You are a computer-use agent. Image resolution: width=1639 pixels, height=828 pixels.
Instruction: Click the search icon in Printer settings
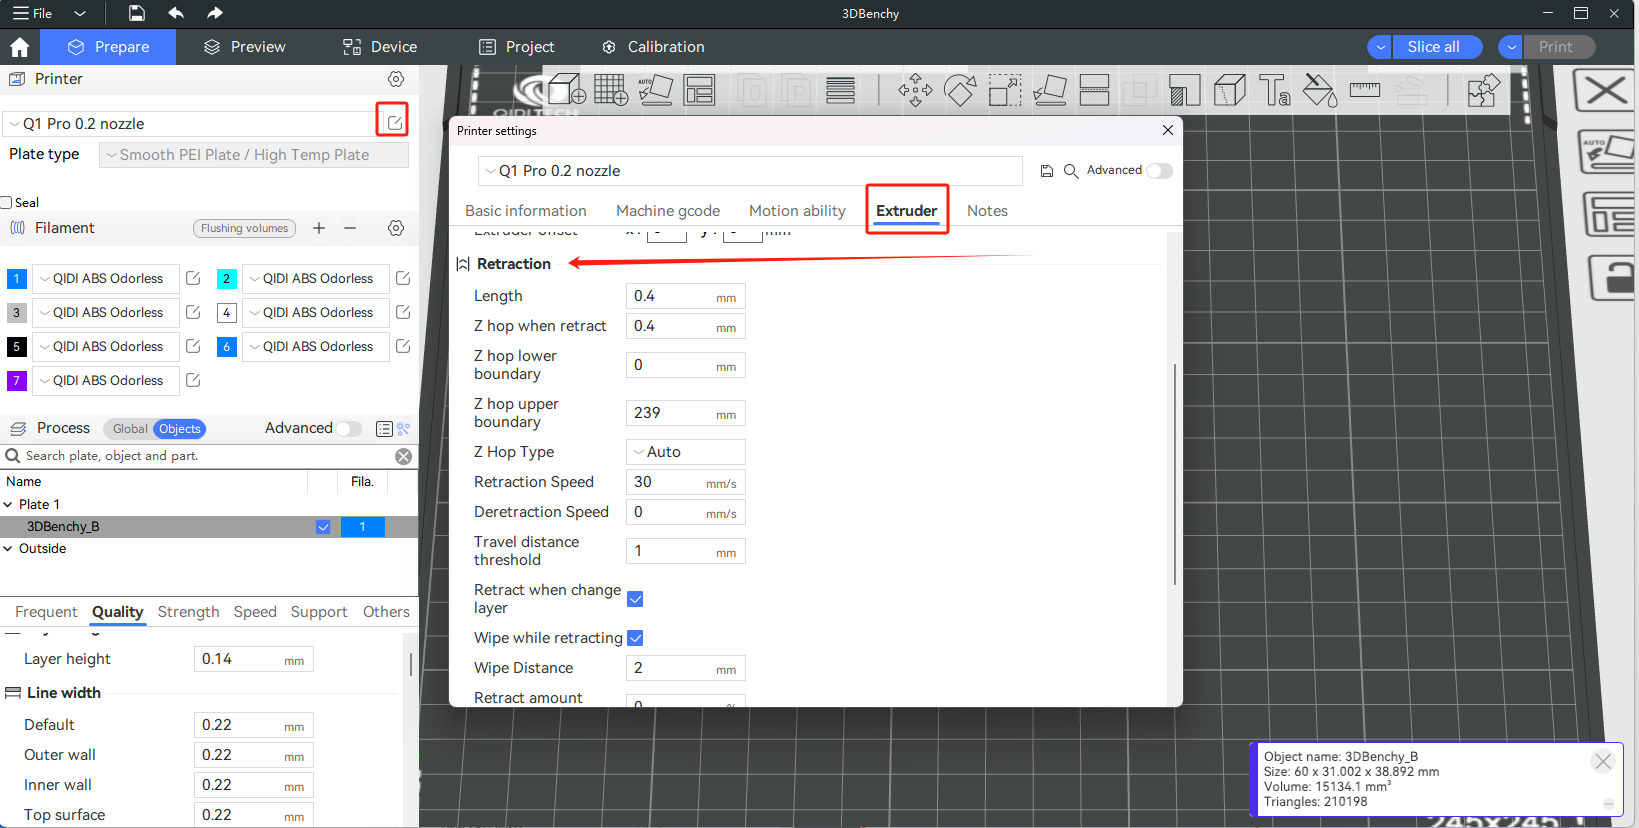pos(1070,171)
